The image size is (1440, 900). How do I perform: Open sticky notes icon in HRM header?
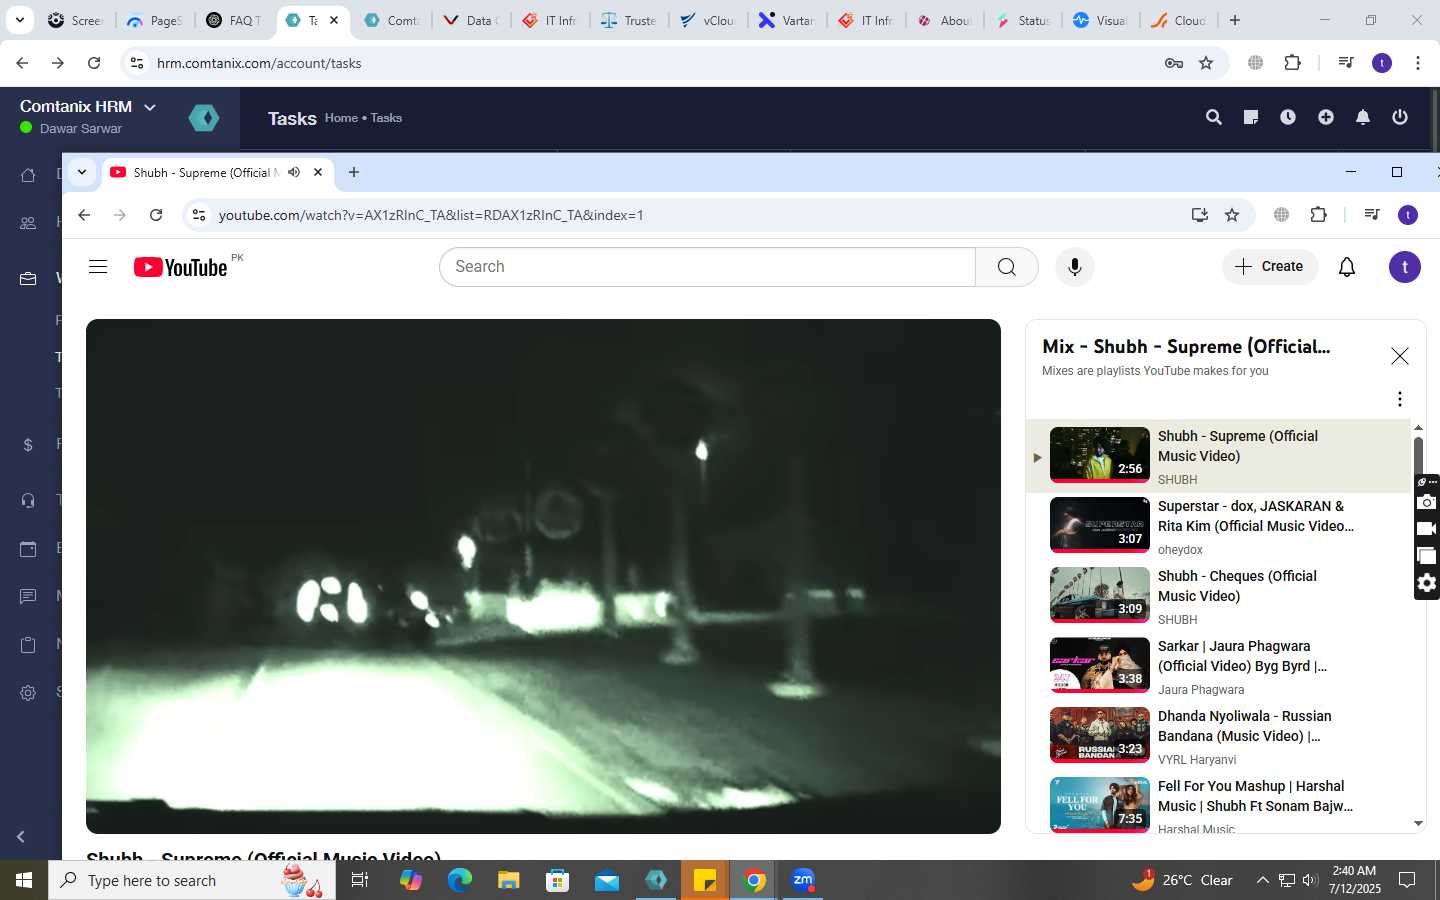coord(1251,117)
